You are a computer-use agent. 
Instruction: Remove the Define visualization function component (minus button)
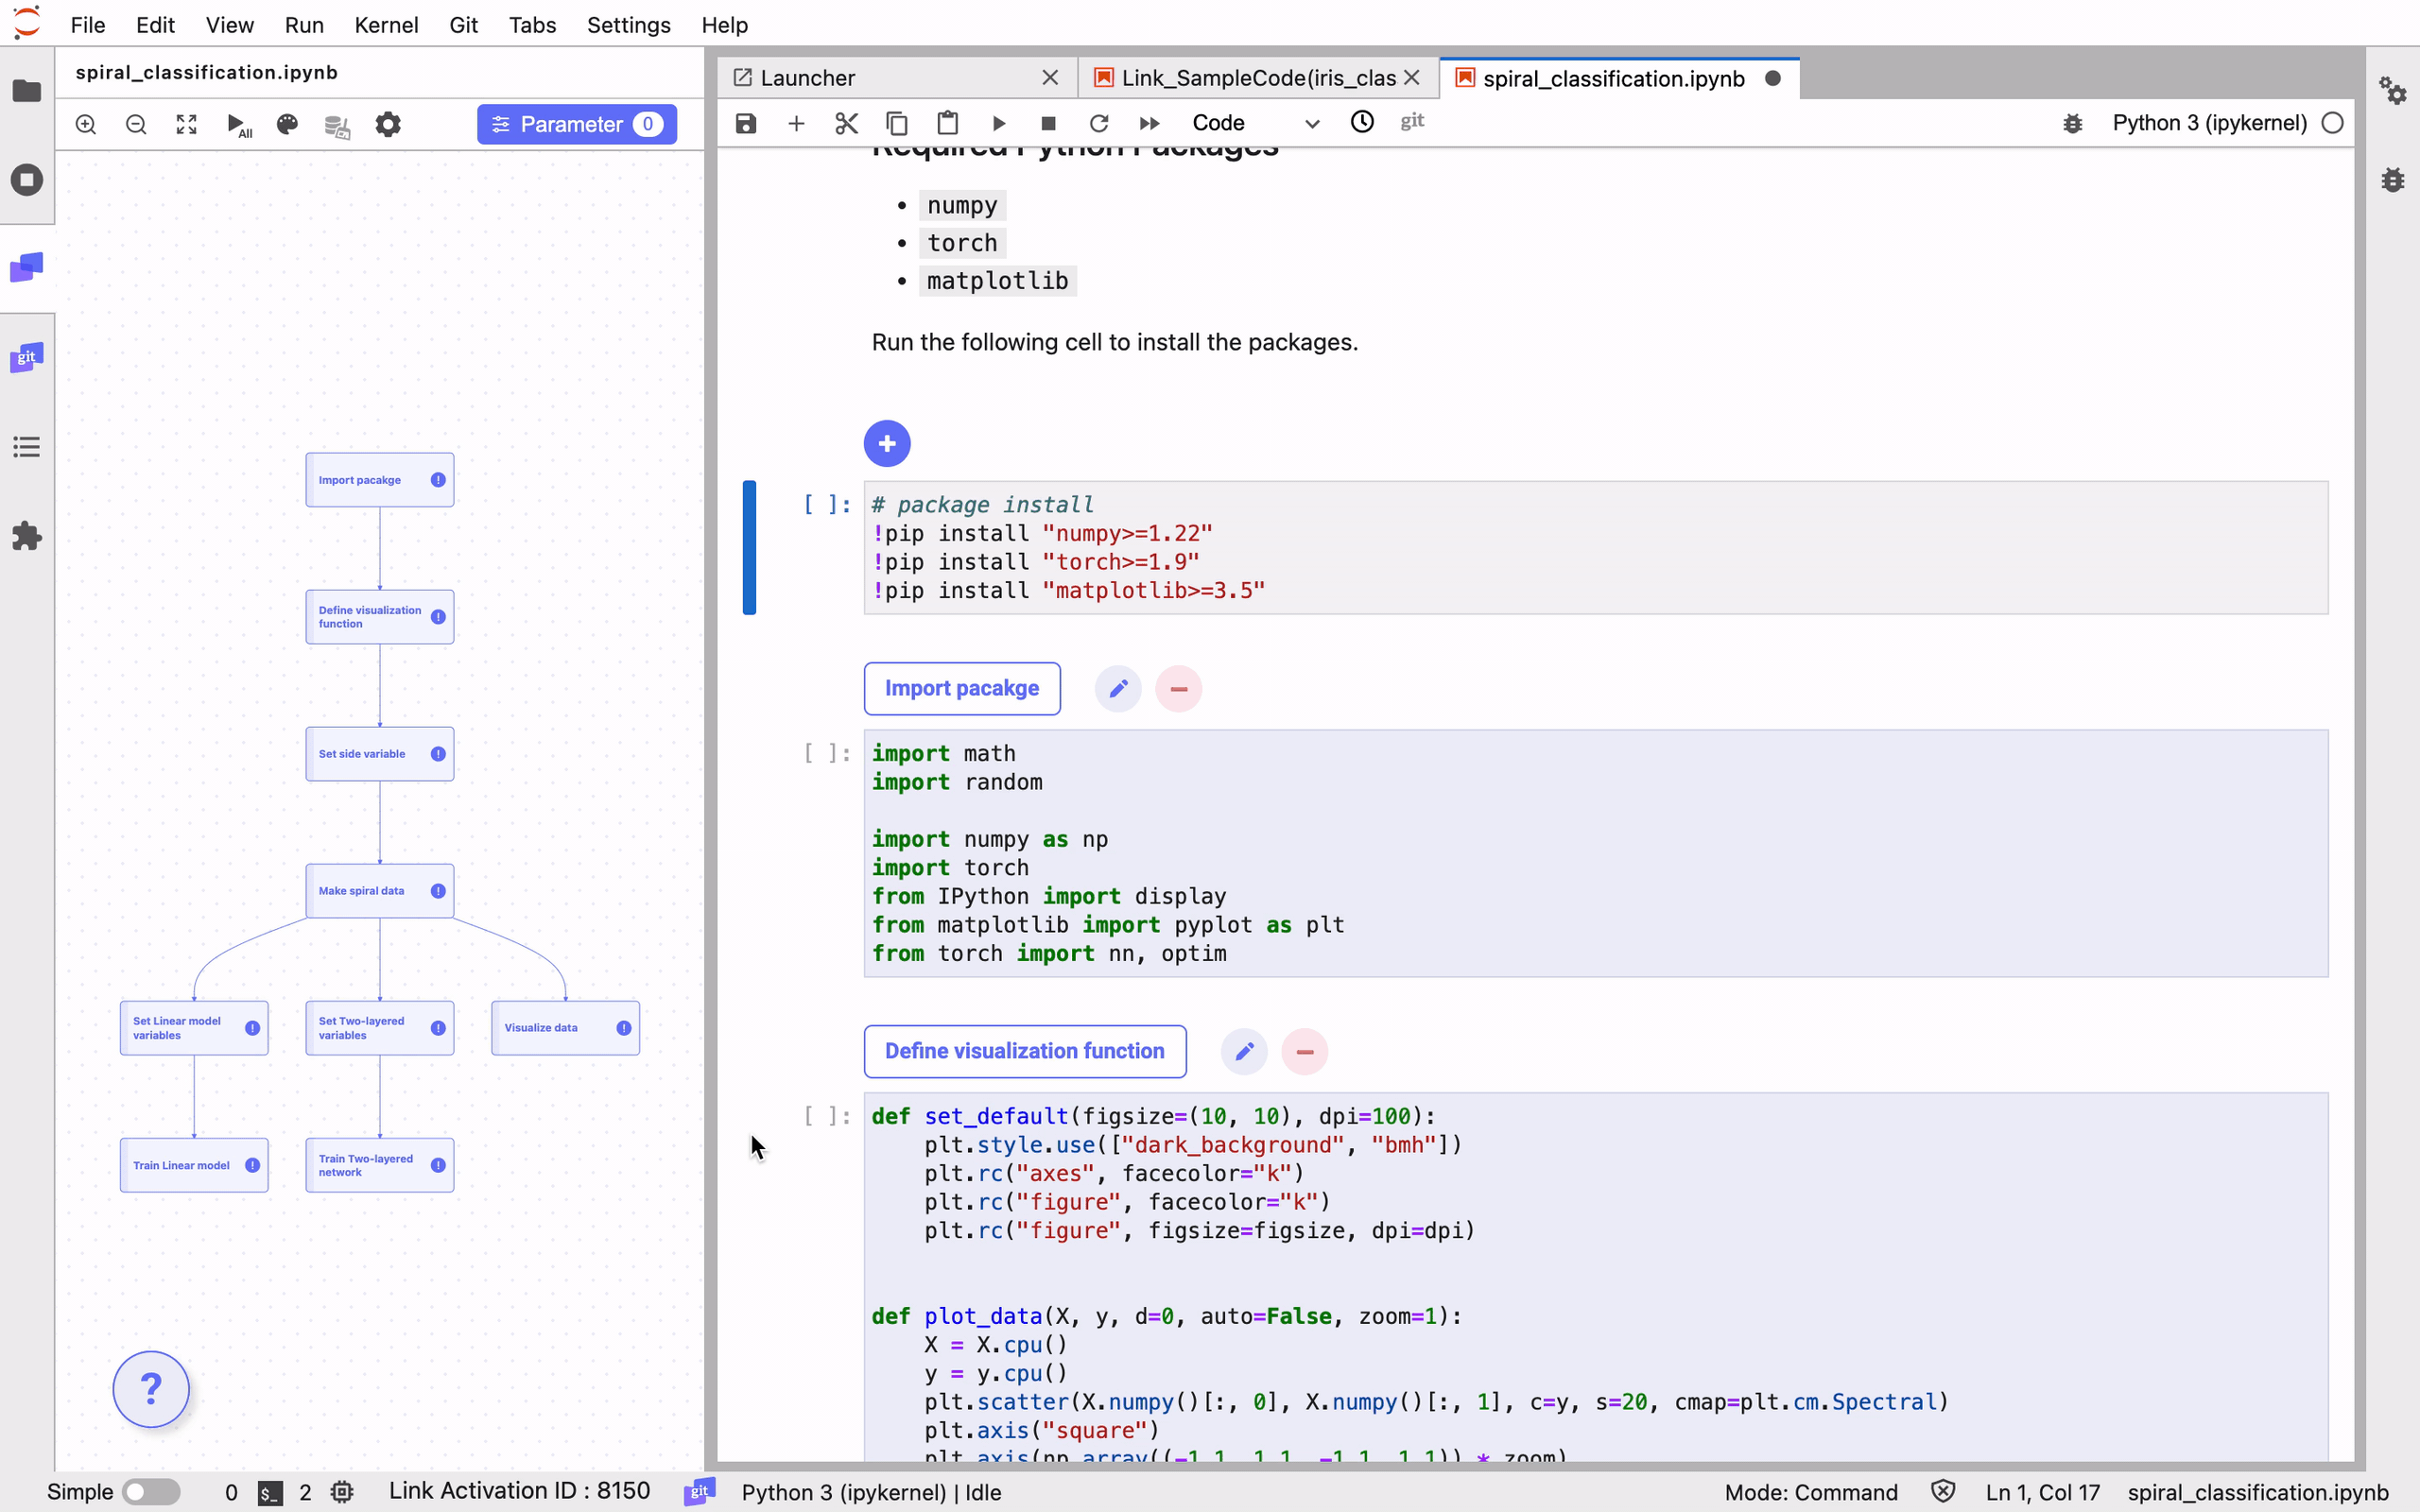[x=1304, y=1051]
